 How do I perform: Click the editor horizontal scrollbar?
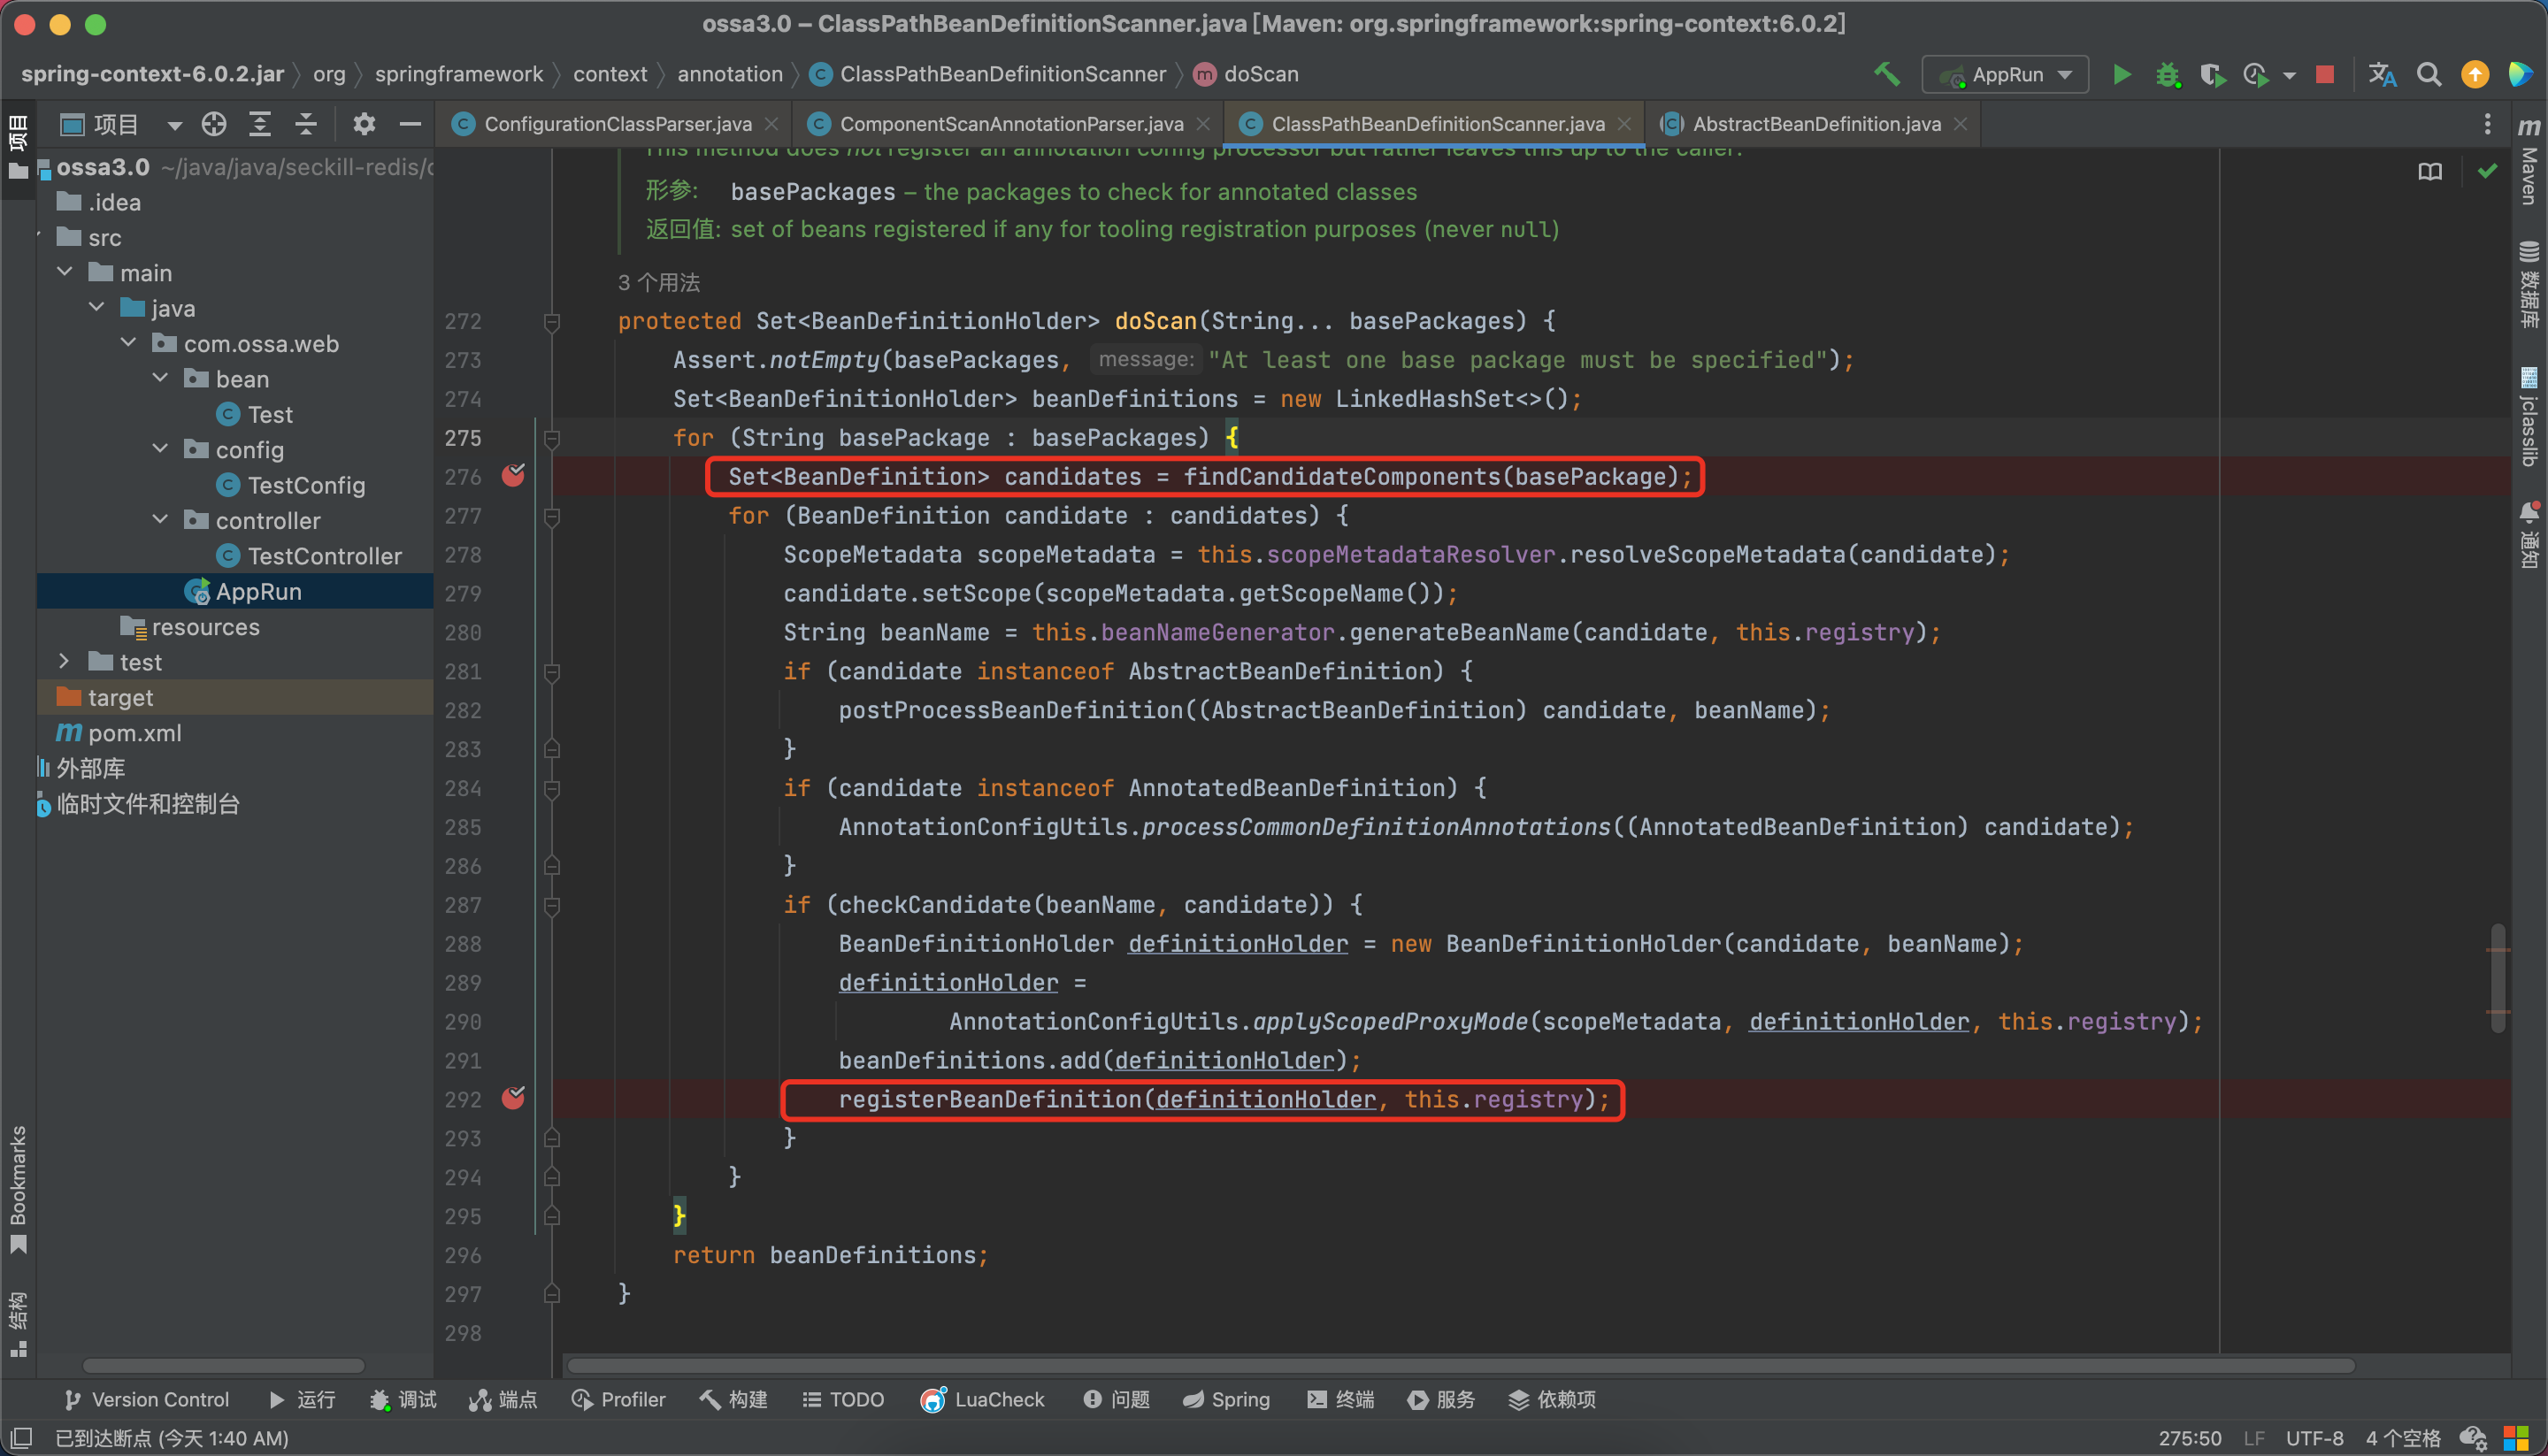(x=1460, y=1365)
